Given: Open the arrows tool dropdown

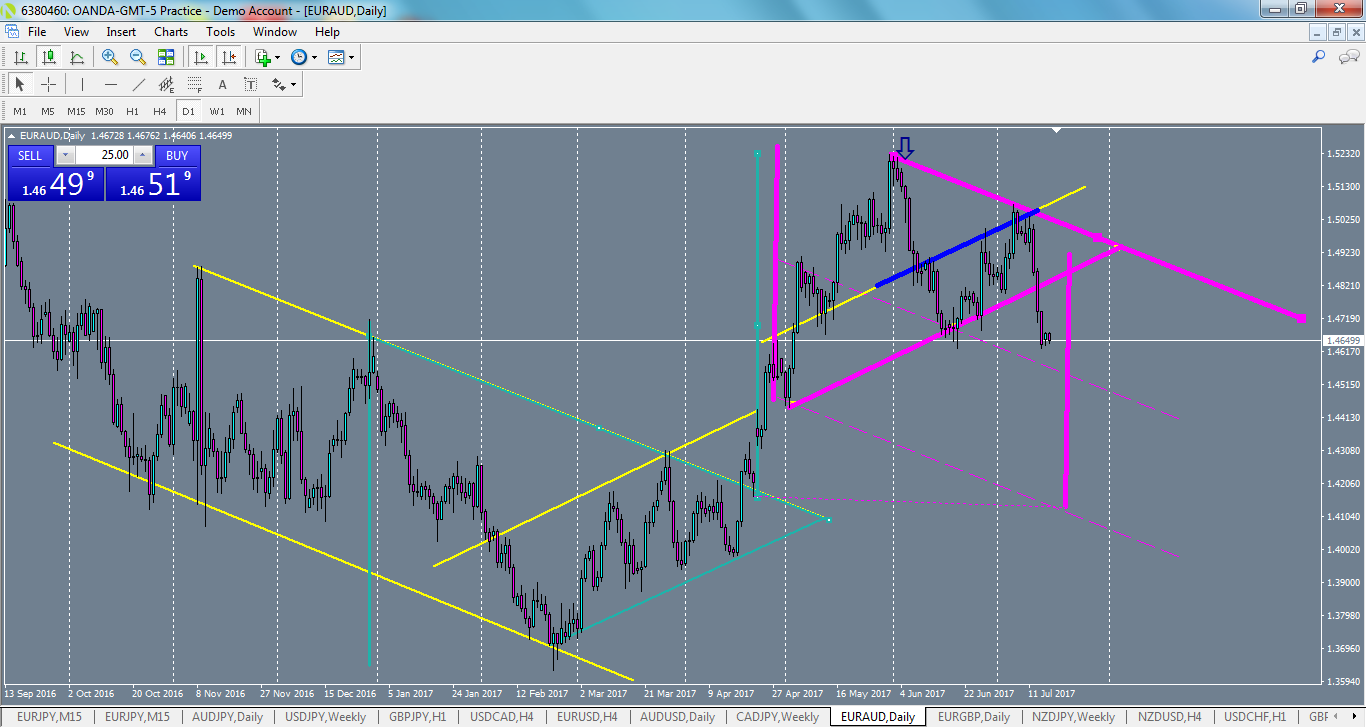Looking at the screenshot, I should [293, 84].
